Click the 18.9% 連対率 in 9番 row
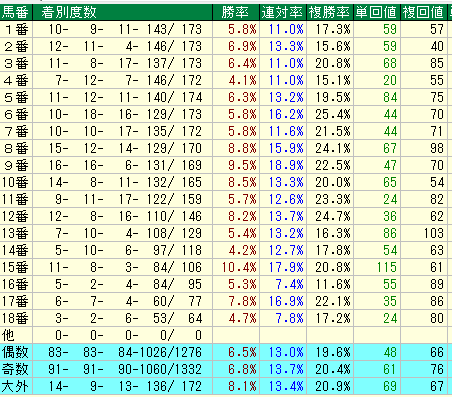Screen dimensions: 452x397 [x=286, y=165]
